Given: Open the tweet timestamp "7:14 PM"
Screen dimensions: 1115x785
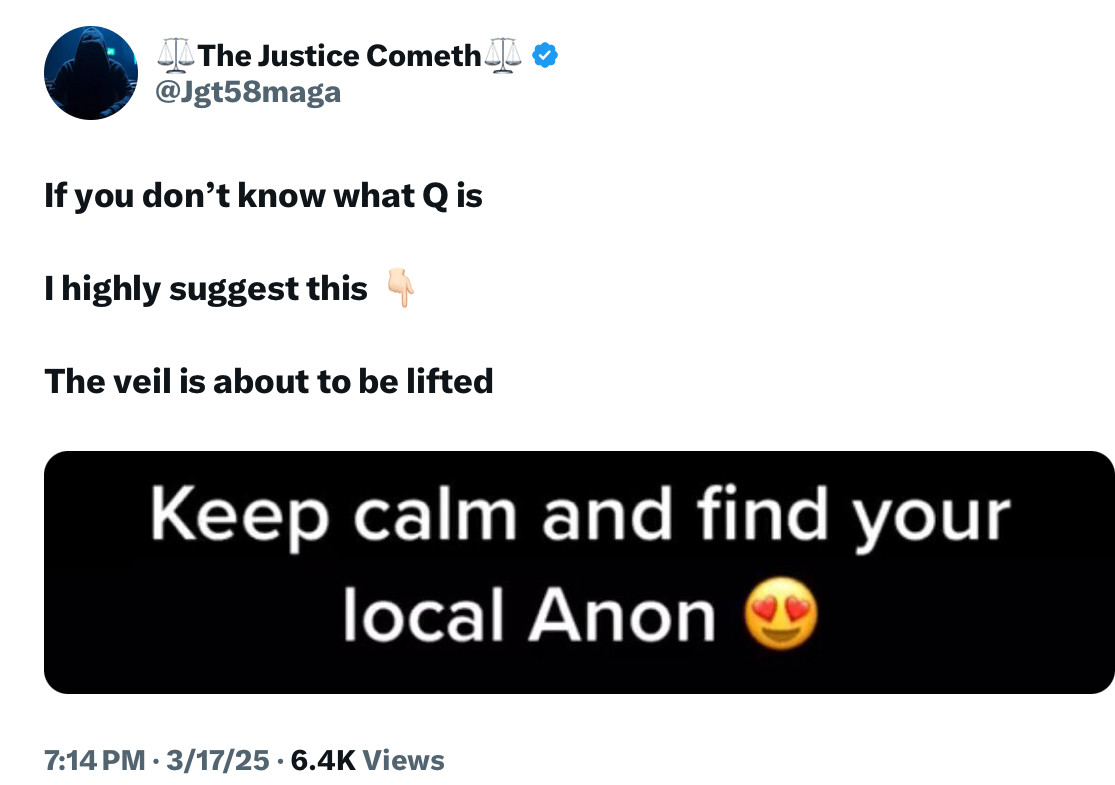Looking at the screenshot, I should (95, 761).
